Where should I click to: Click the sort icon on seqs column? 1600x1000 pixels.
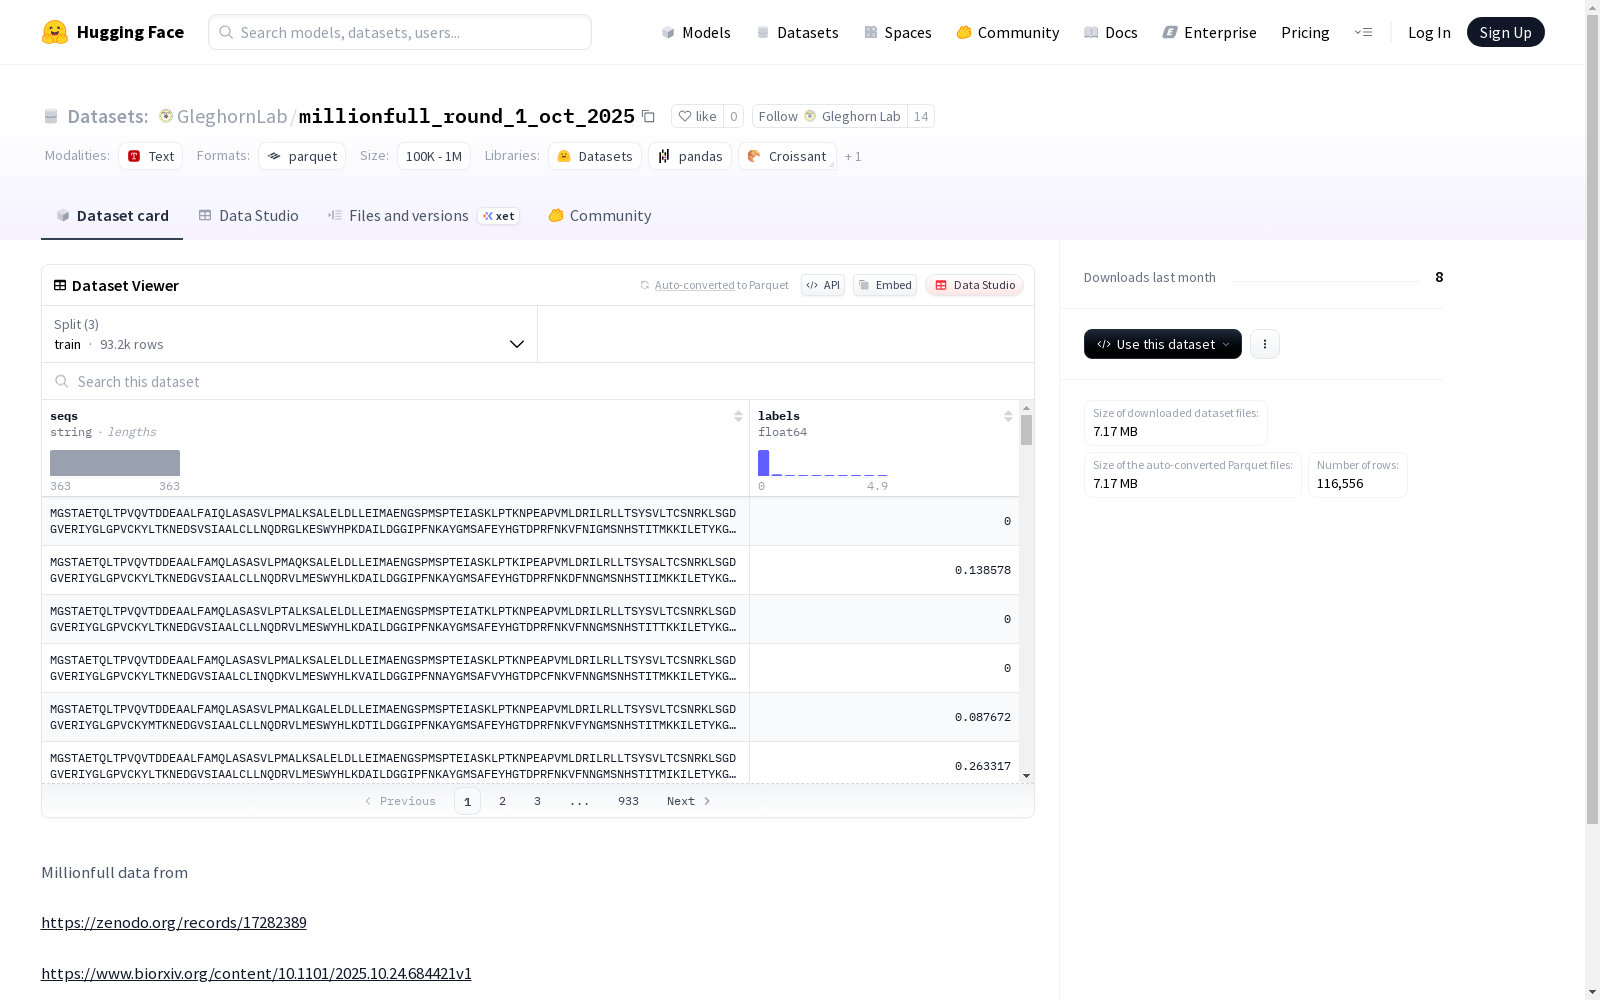click(738, 416)
